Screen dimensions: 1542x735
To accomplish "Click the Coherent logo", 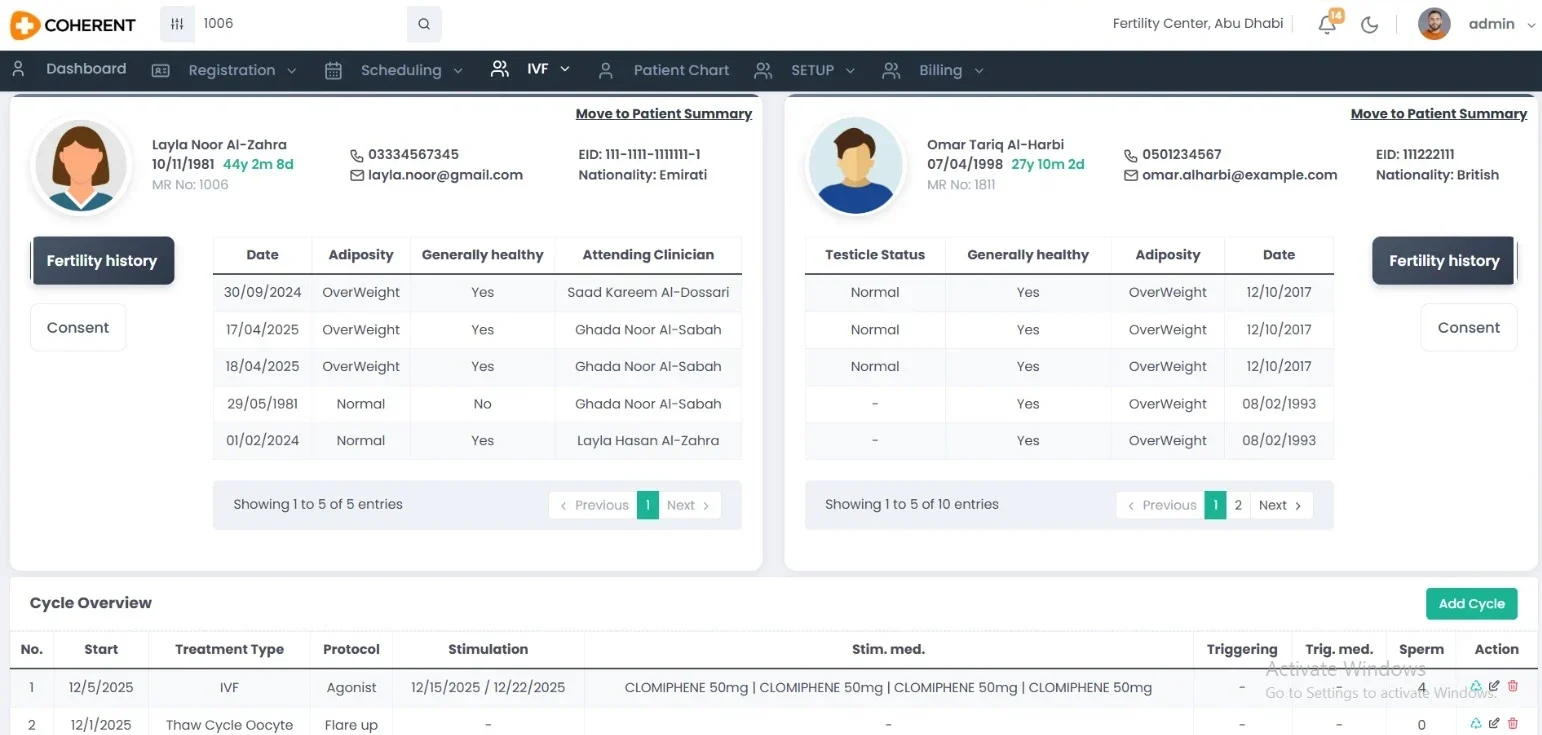I will point(73,25).
